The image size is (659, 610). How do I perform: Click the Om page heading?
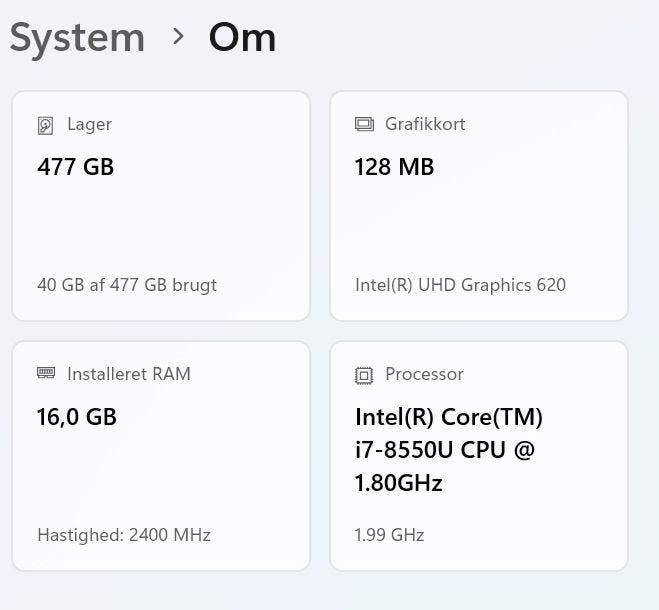pyautogui.click(x=242, y=38)
